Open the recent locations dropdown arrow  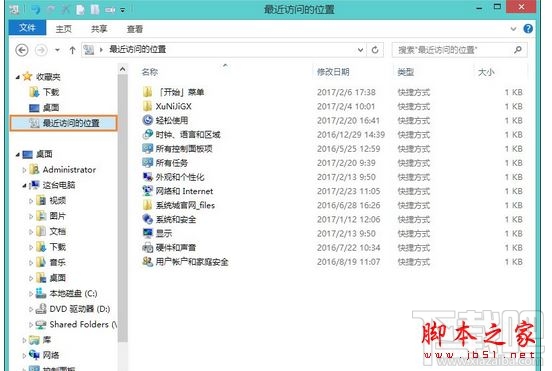(57, 50)
